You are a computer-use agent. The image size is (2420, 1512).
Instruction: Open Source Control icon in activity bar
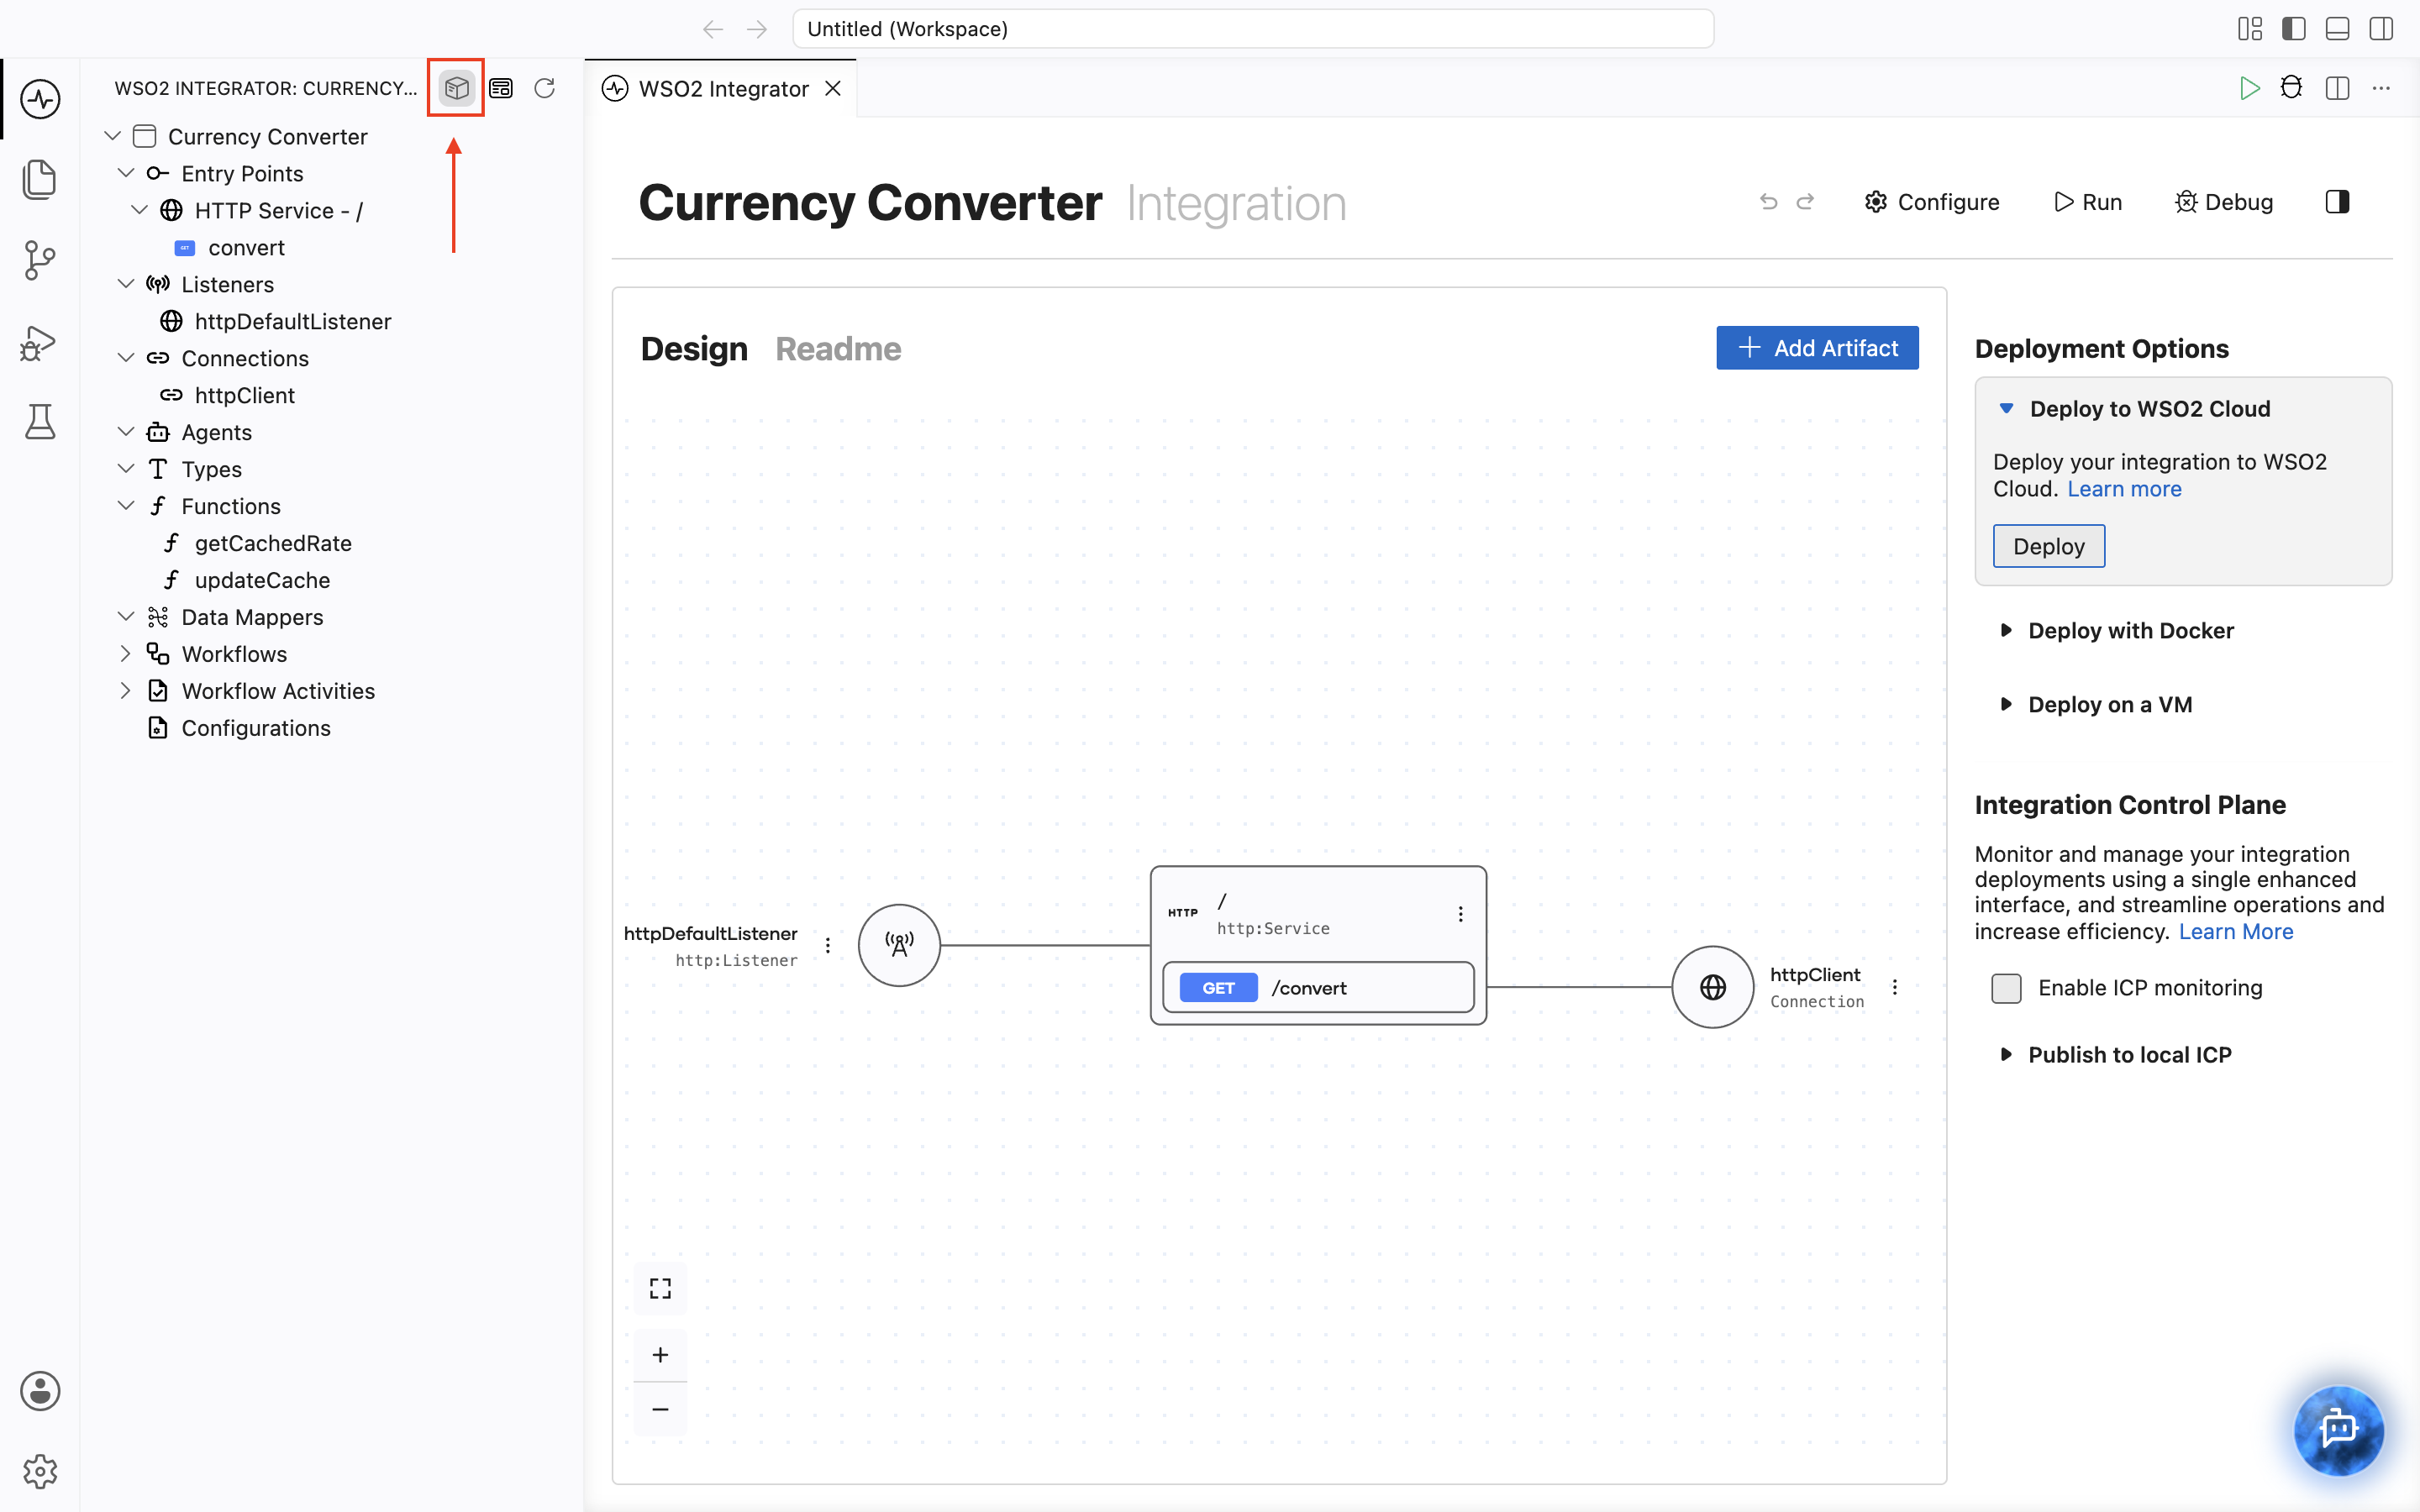(x=40, y=260)
